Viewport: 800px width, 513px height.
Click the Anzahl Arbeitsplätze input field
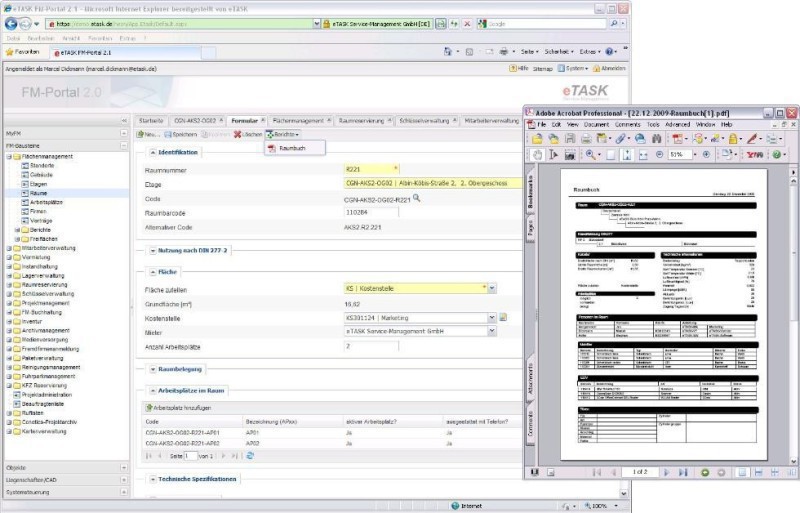371,346
